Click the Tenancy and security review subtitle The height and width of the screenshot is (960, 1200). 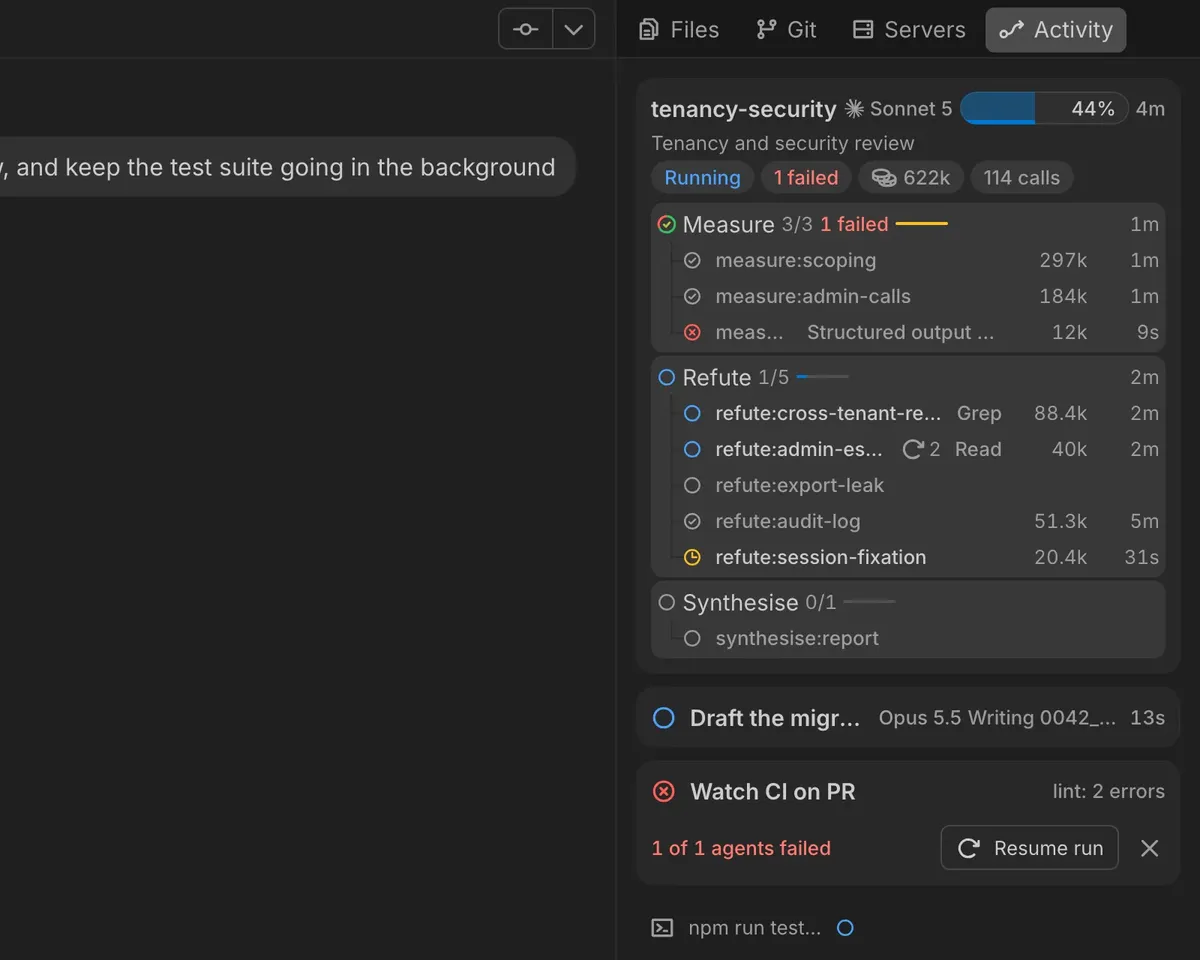point(783,143)
